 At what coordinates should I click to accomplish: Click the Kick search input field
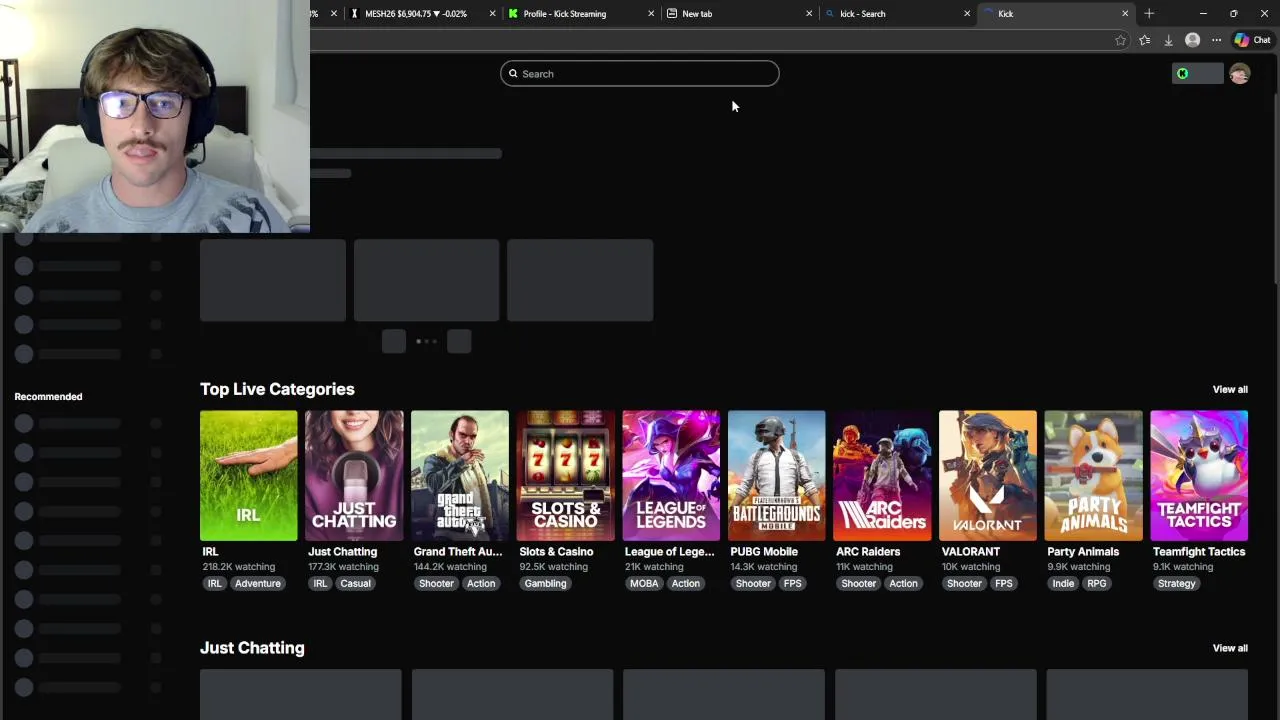coord(639,73)
